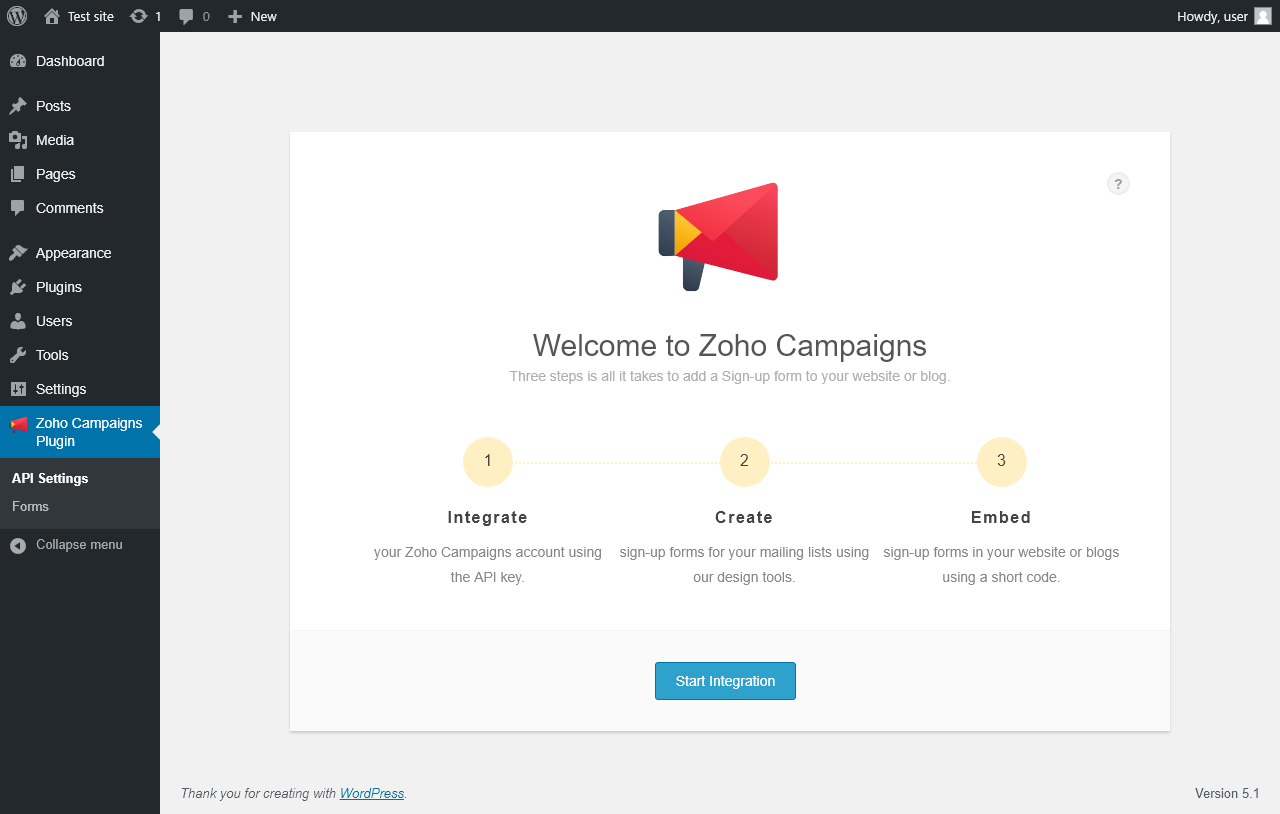The width and height of the screenshot is (1280, 814).
Task: Click the step 3 circle
Action: 1001,461
